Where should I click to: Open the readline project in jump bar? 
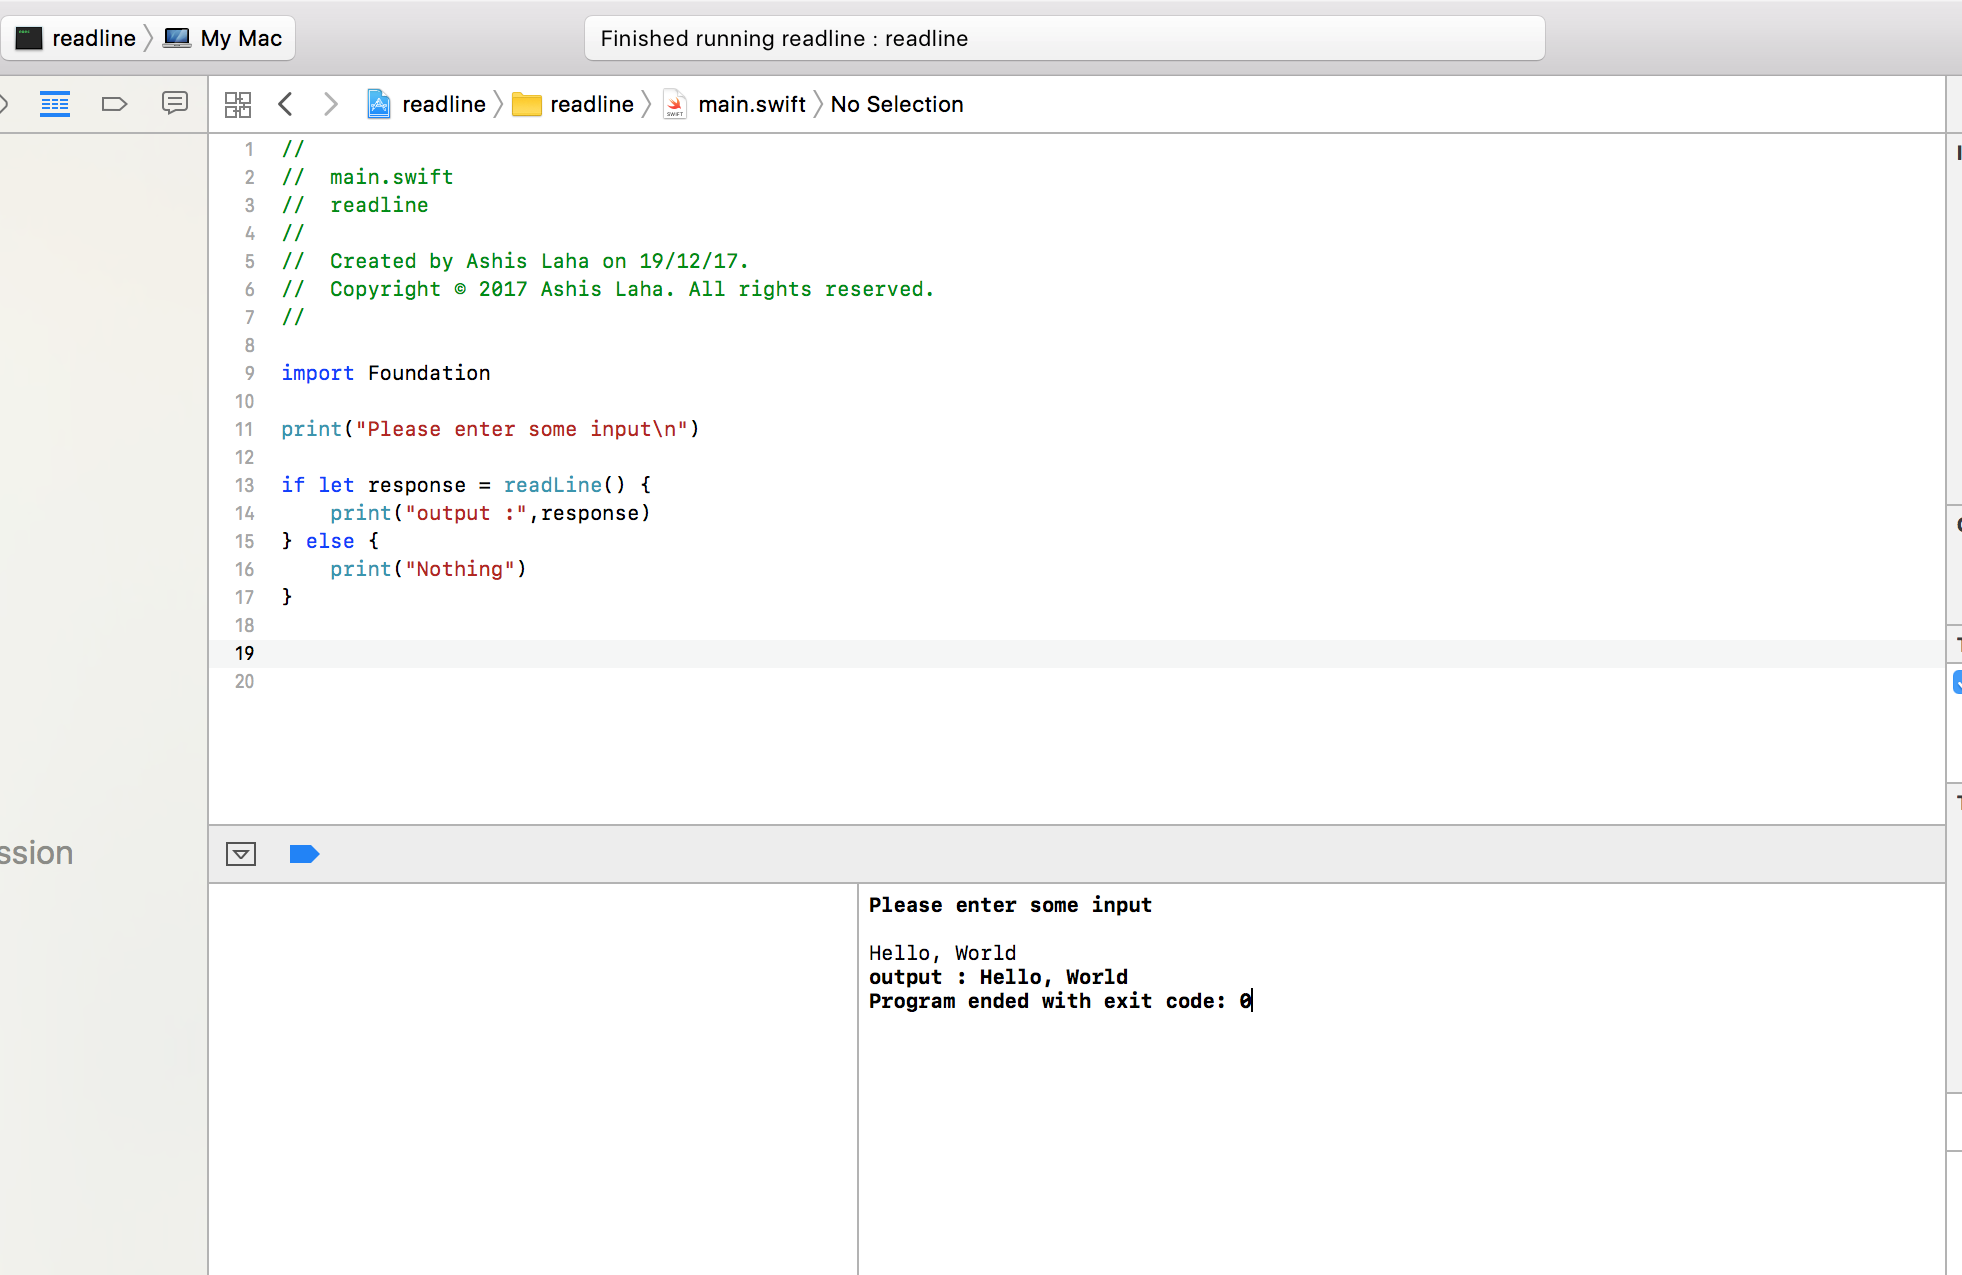pyautogui.click(x=426, y=104)
